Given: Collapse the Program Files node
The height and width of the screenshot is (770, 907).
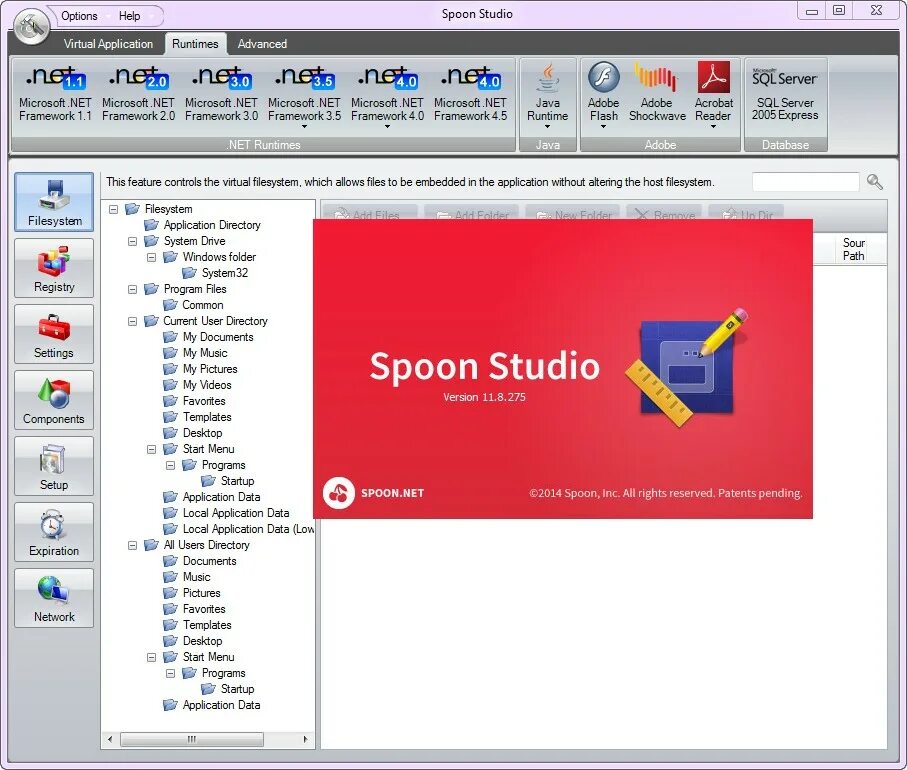Looking at the screenshot, I should tap(132, 289).
